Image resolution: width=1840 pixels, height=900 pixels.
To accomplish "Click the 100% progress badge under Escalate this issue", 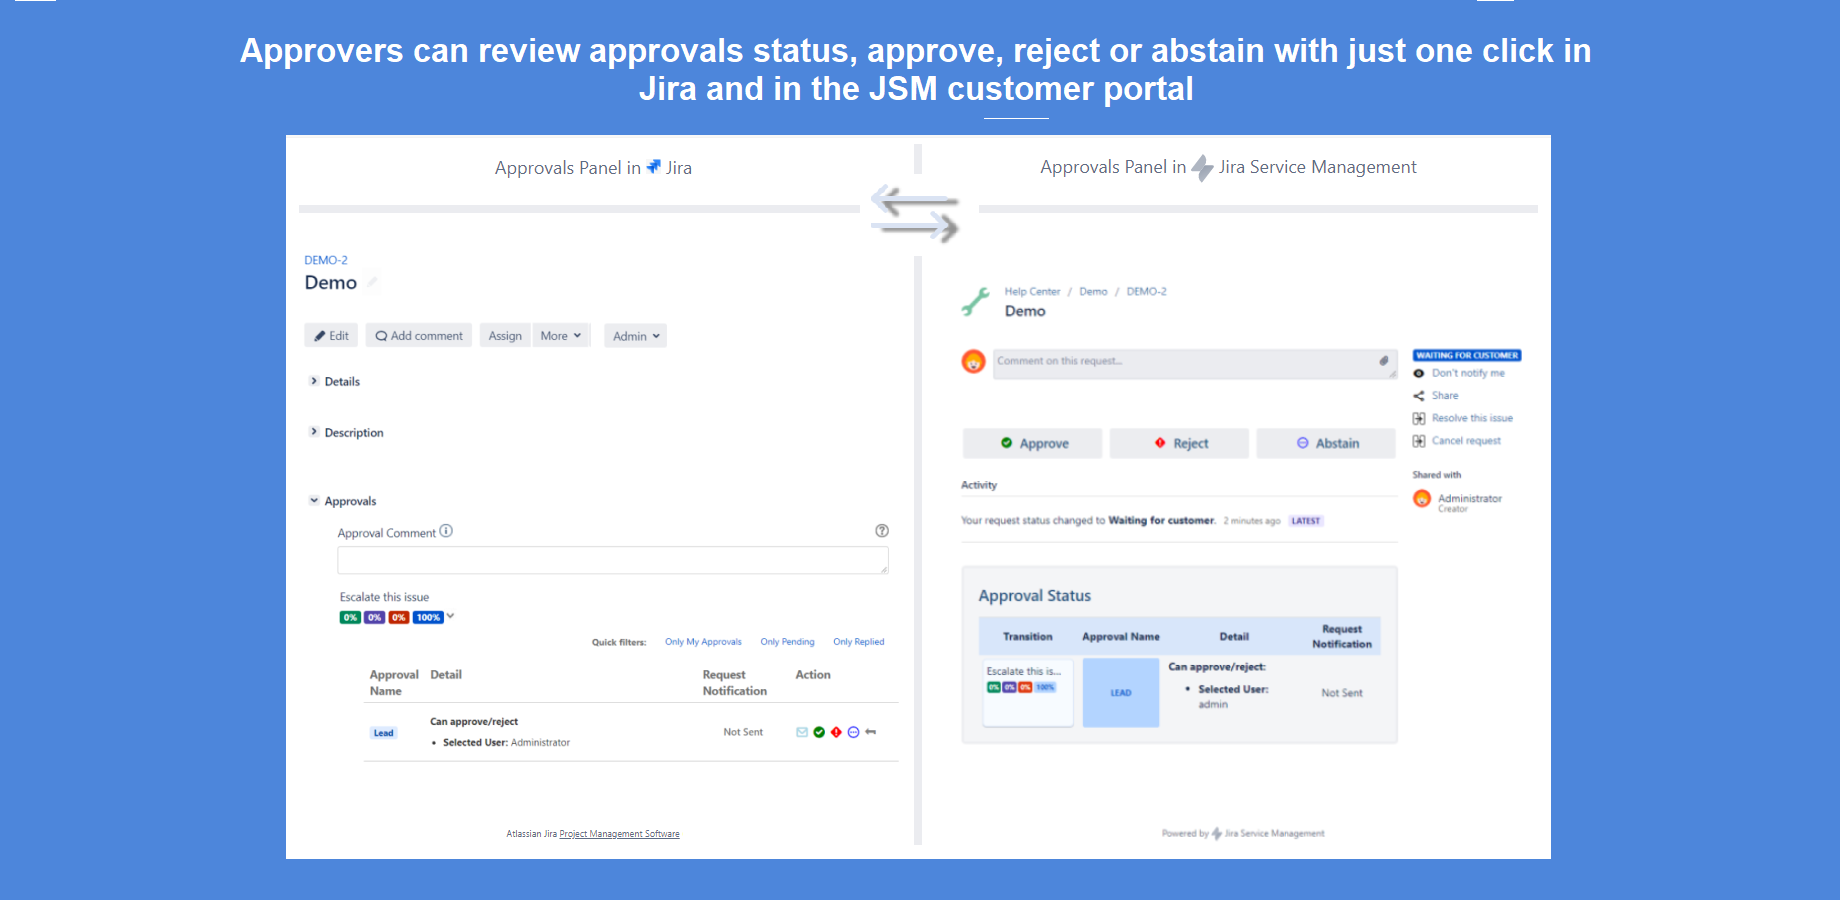I will 428,617.
